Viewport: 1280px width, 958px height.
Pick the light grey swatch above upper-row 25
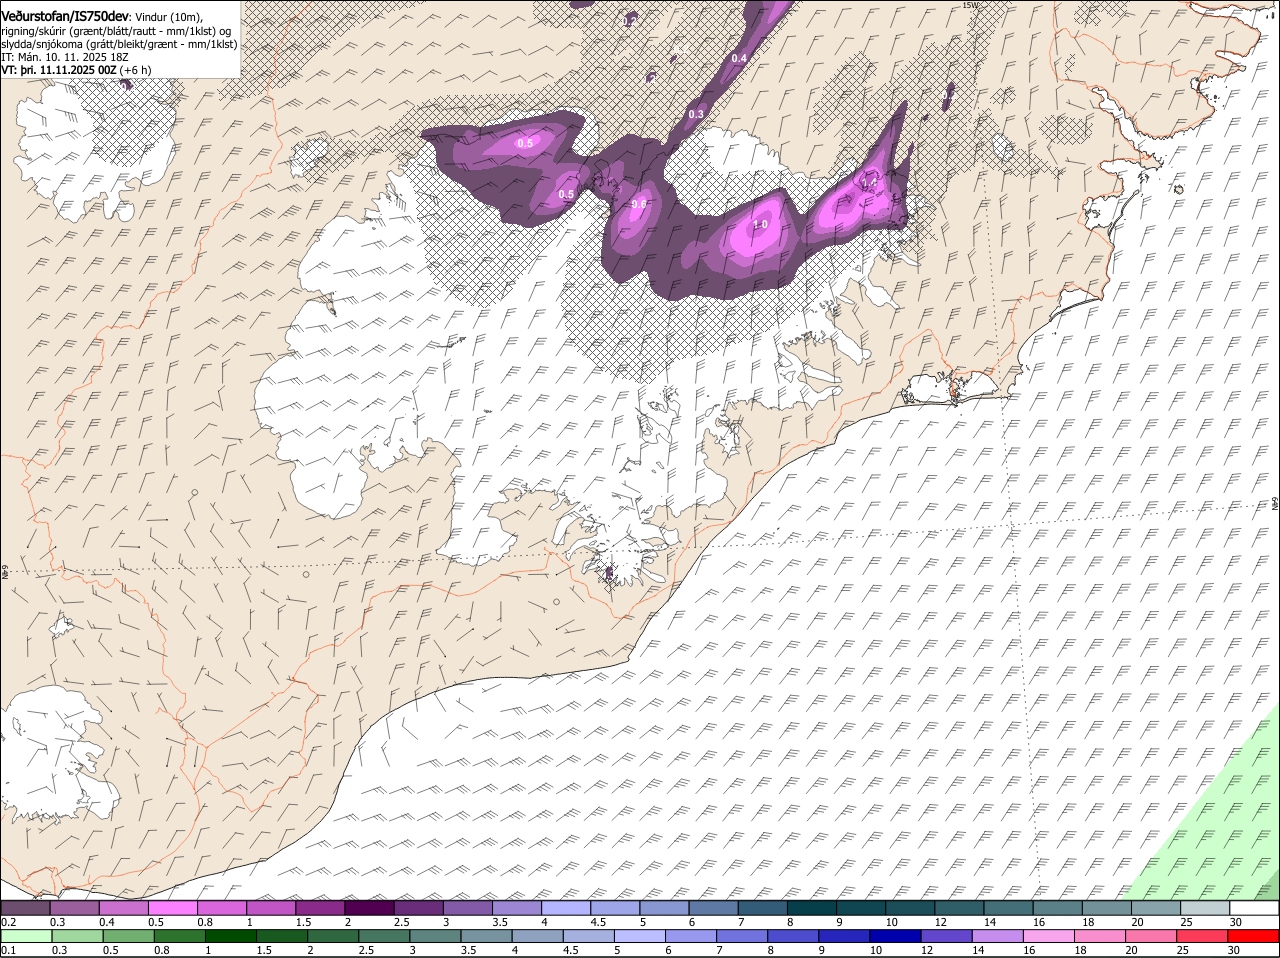pos(1205,908)
